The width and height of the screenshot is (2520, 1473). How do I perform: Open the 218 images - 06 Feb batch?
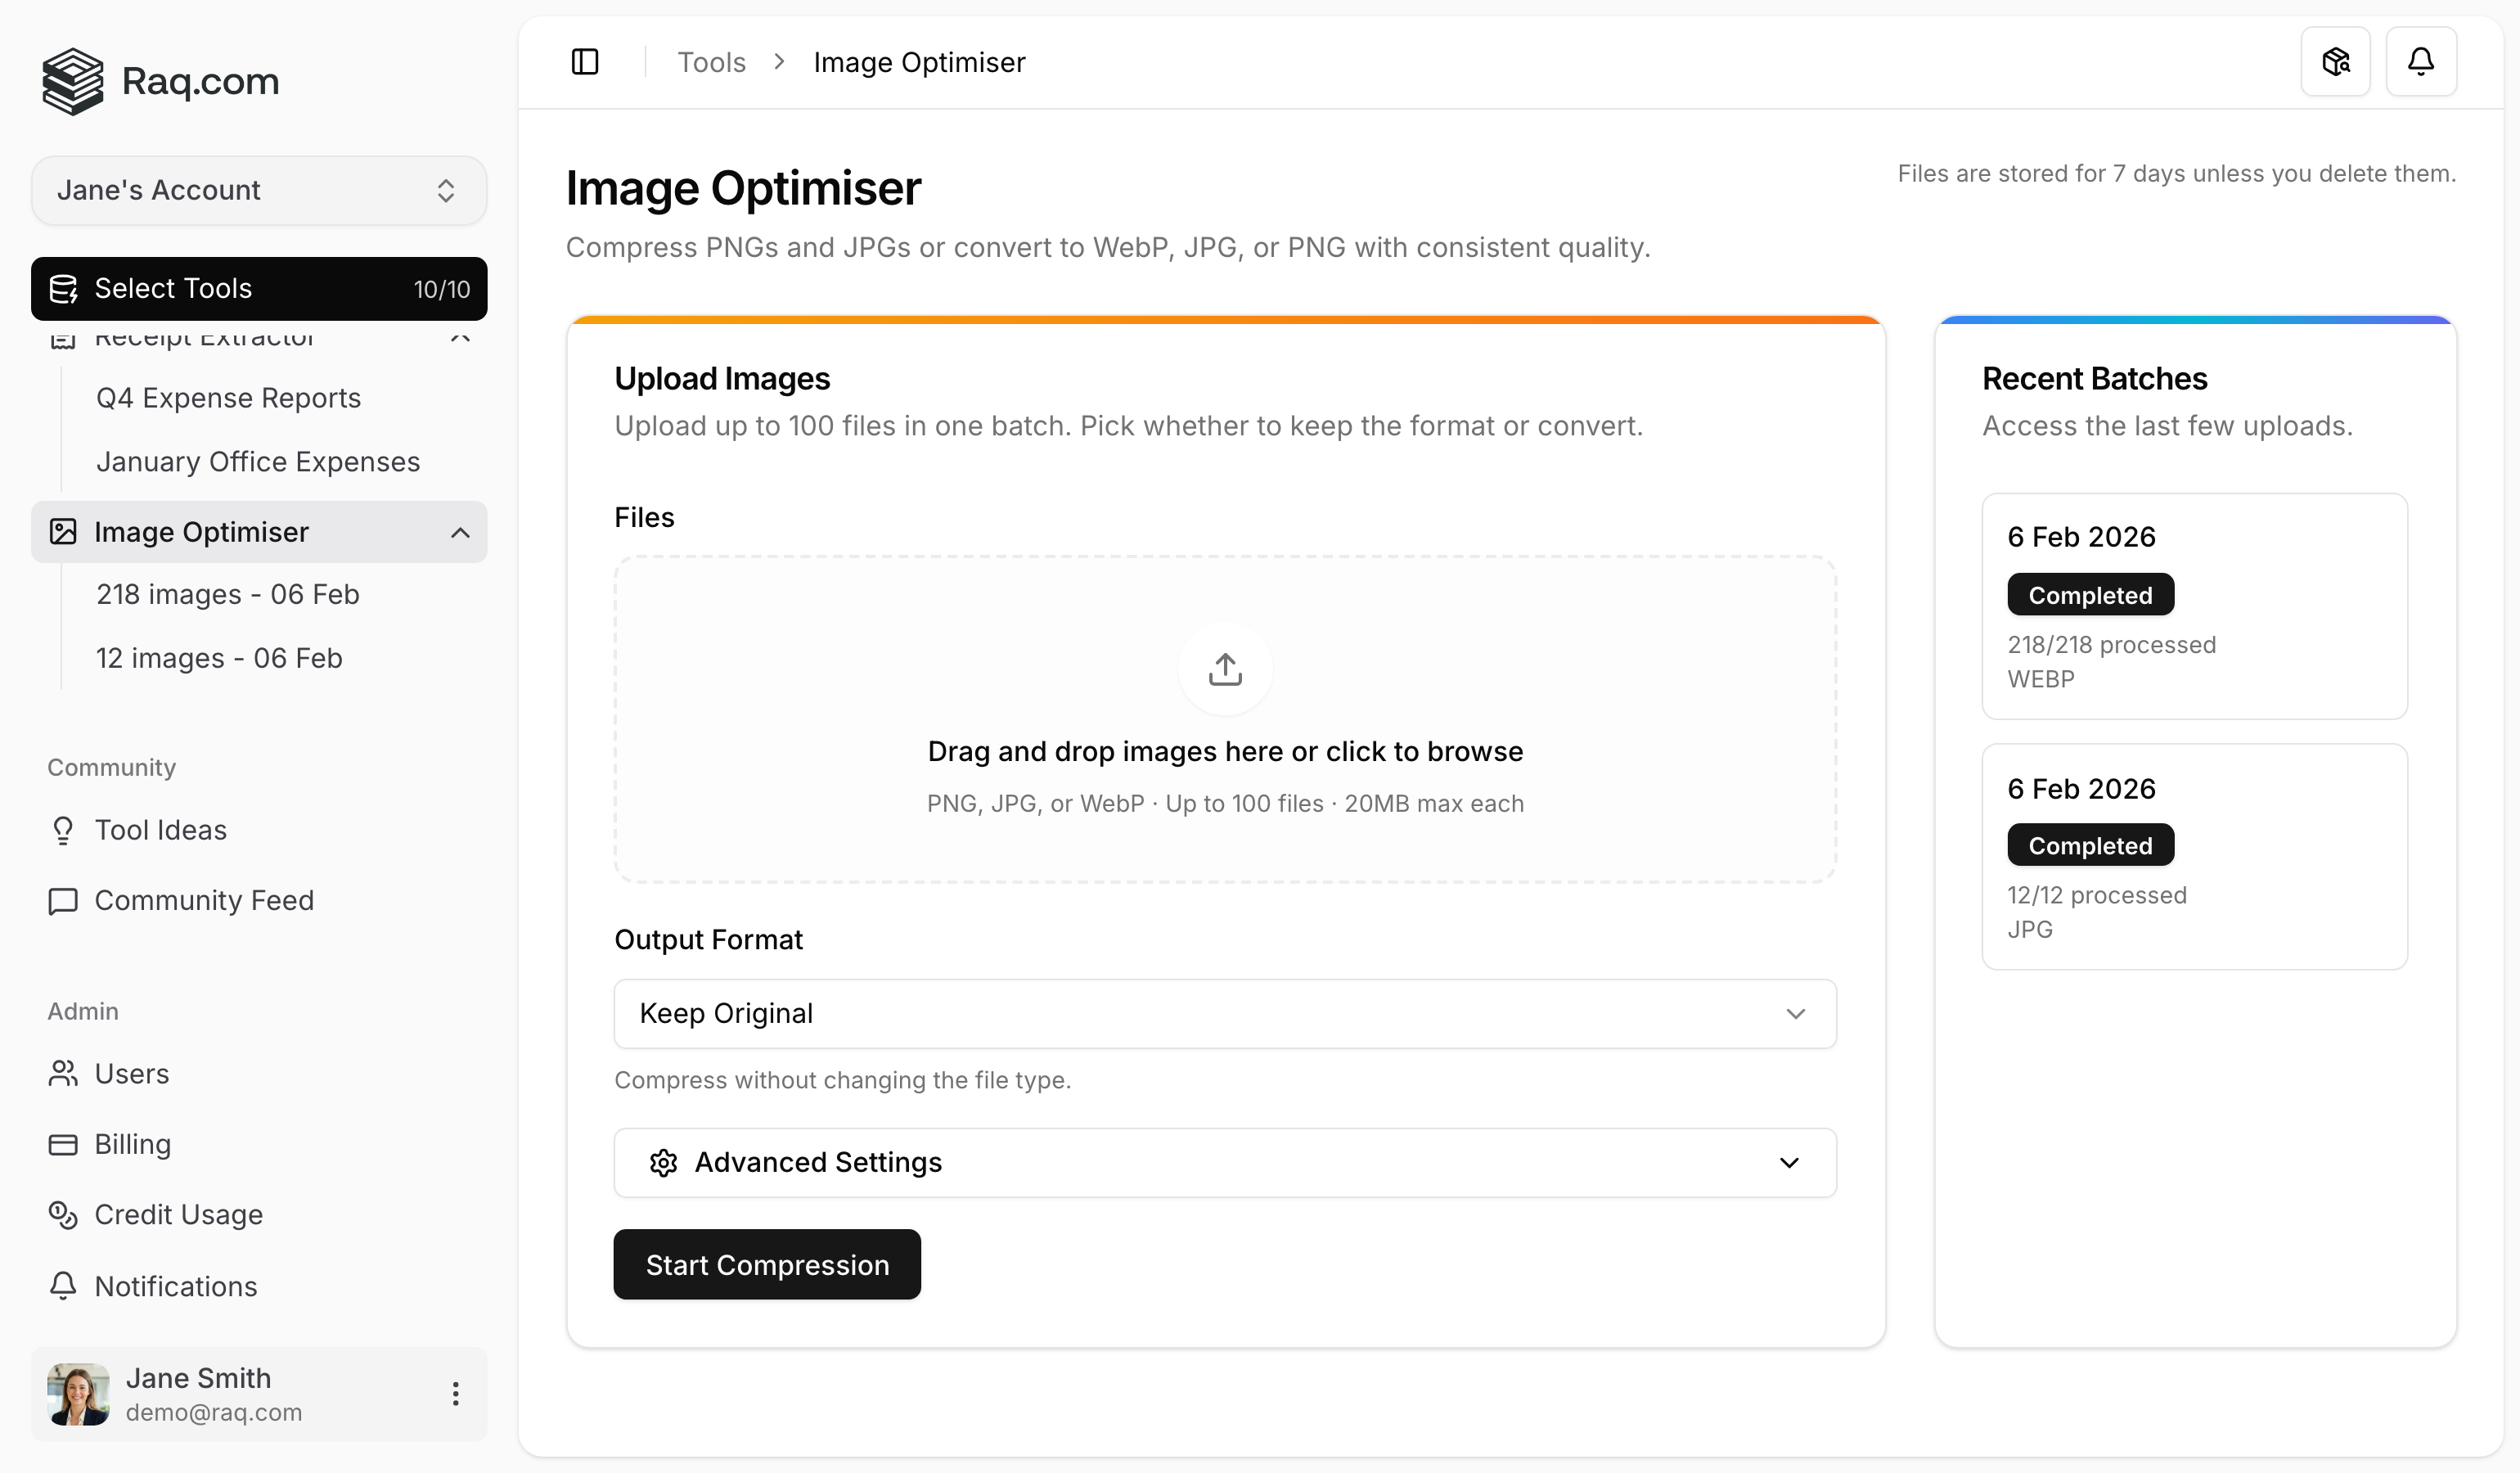(227, 594)
